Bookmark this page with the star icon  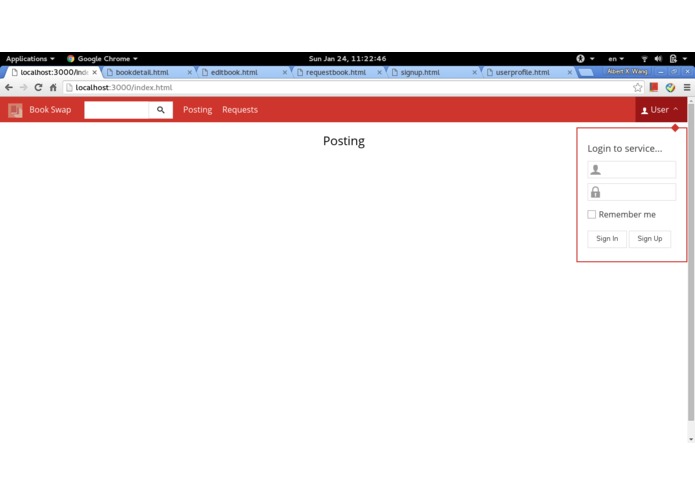click(x=637, y=87)
